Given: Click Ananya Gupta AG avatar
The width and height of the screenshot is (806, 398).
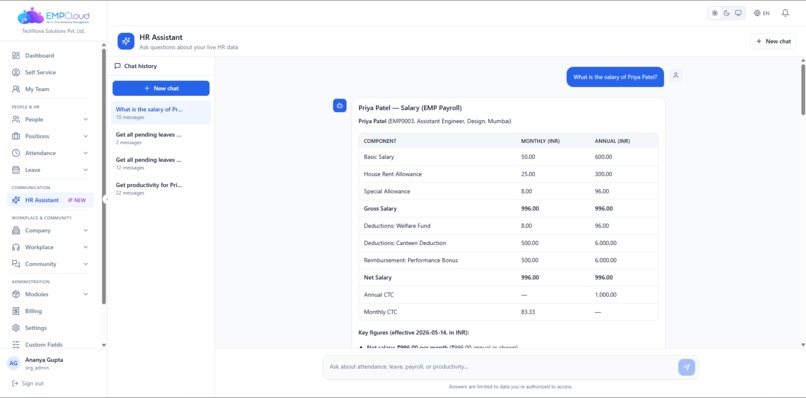Looking at the screenshot, I should pos(13,363).
